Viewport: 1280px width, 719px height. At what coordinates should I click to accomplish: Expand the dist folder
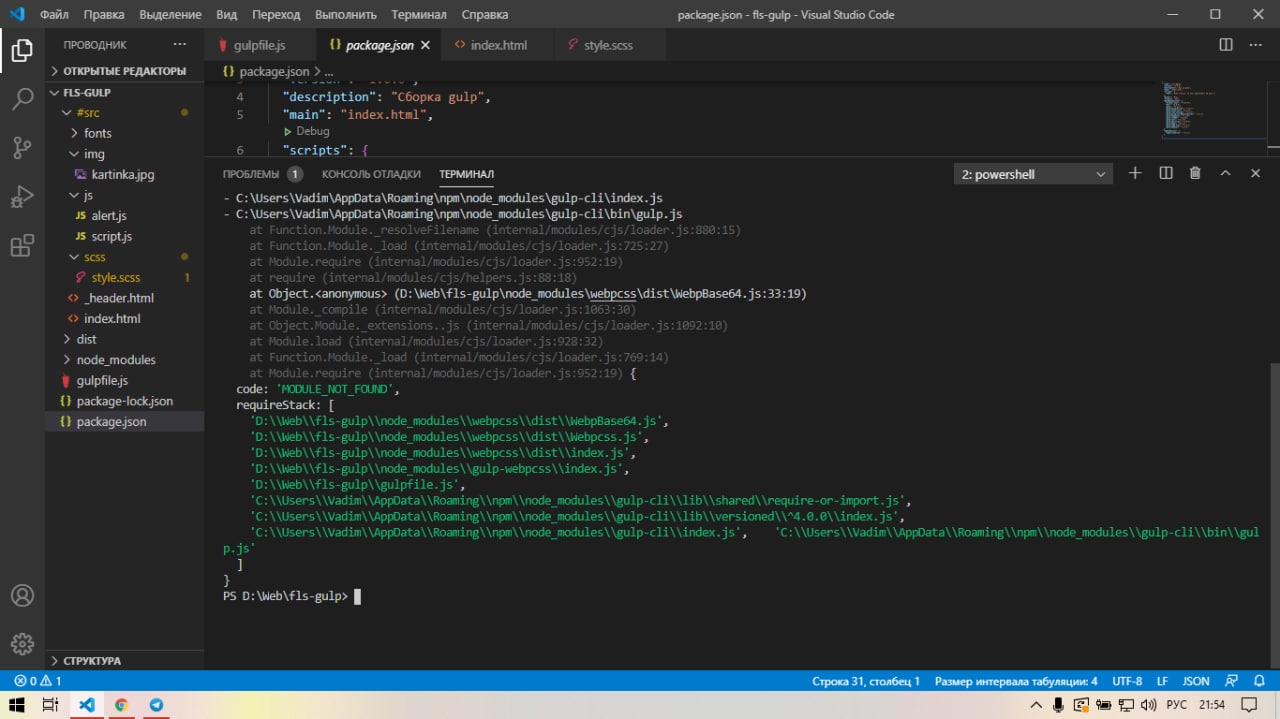tap(125, 339)
